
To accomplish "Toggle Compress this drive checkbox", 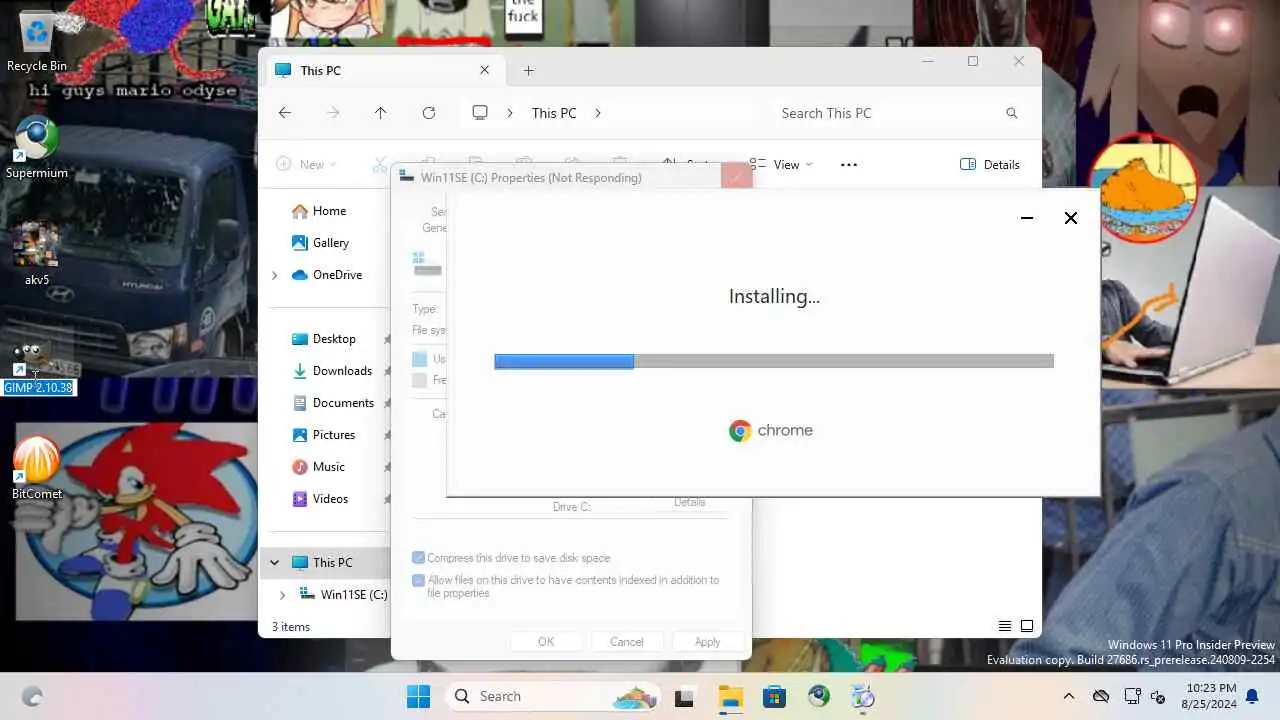I will (418, 558).
